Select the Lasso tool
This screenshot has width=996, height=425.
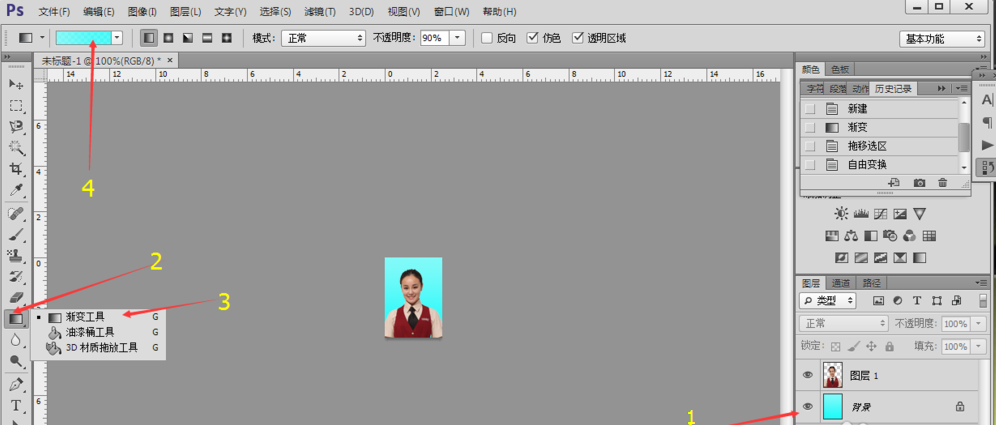(16, 126)
